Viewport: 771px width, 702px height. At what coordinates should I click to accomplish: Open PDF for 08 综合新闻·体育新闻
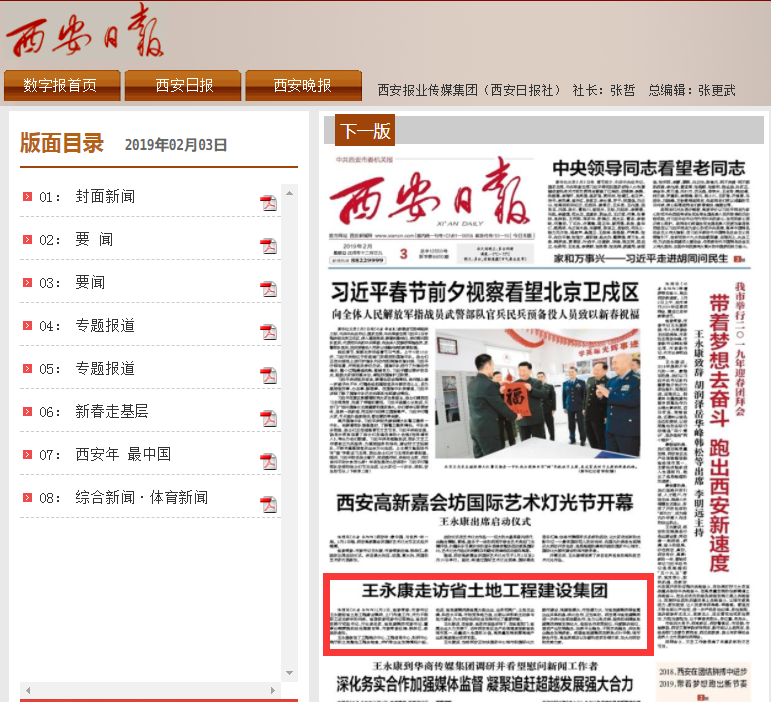[x=268, y=504]
